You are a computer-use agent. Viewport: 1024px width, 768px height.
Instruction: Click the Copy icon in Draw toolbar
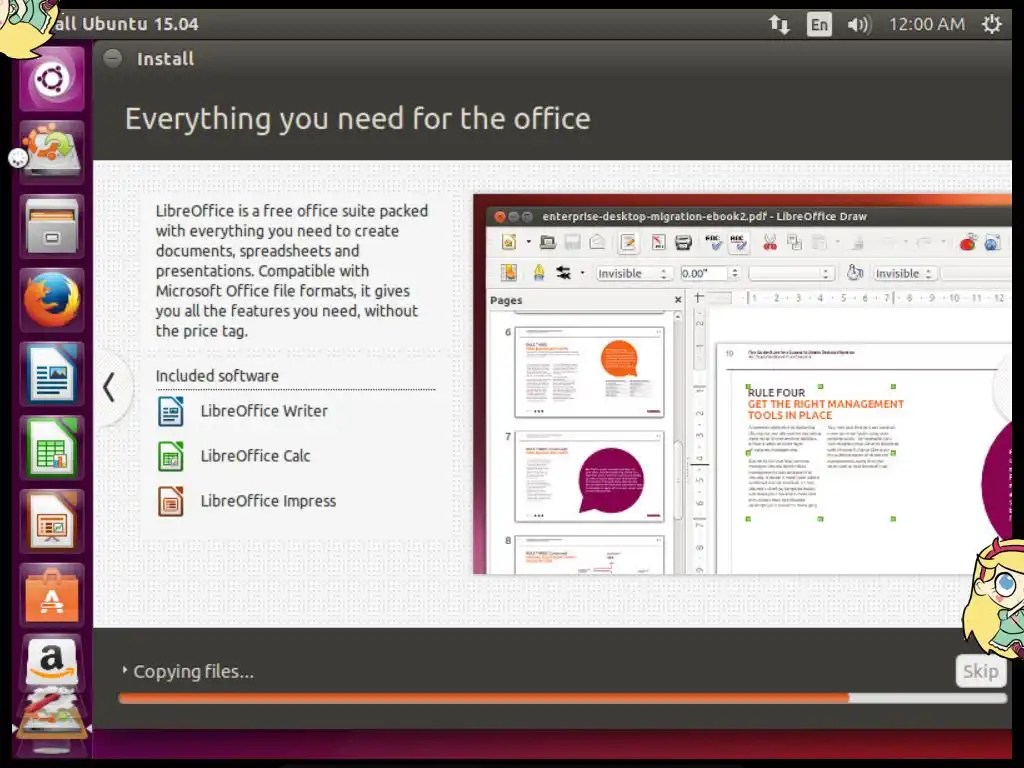coord(794,242)
